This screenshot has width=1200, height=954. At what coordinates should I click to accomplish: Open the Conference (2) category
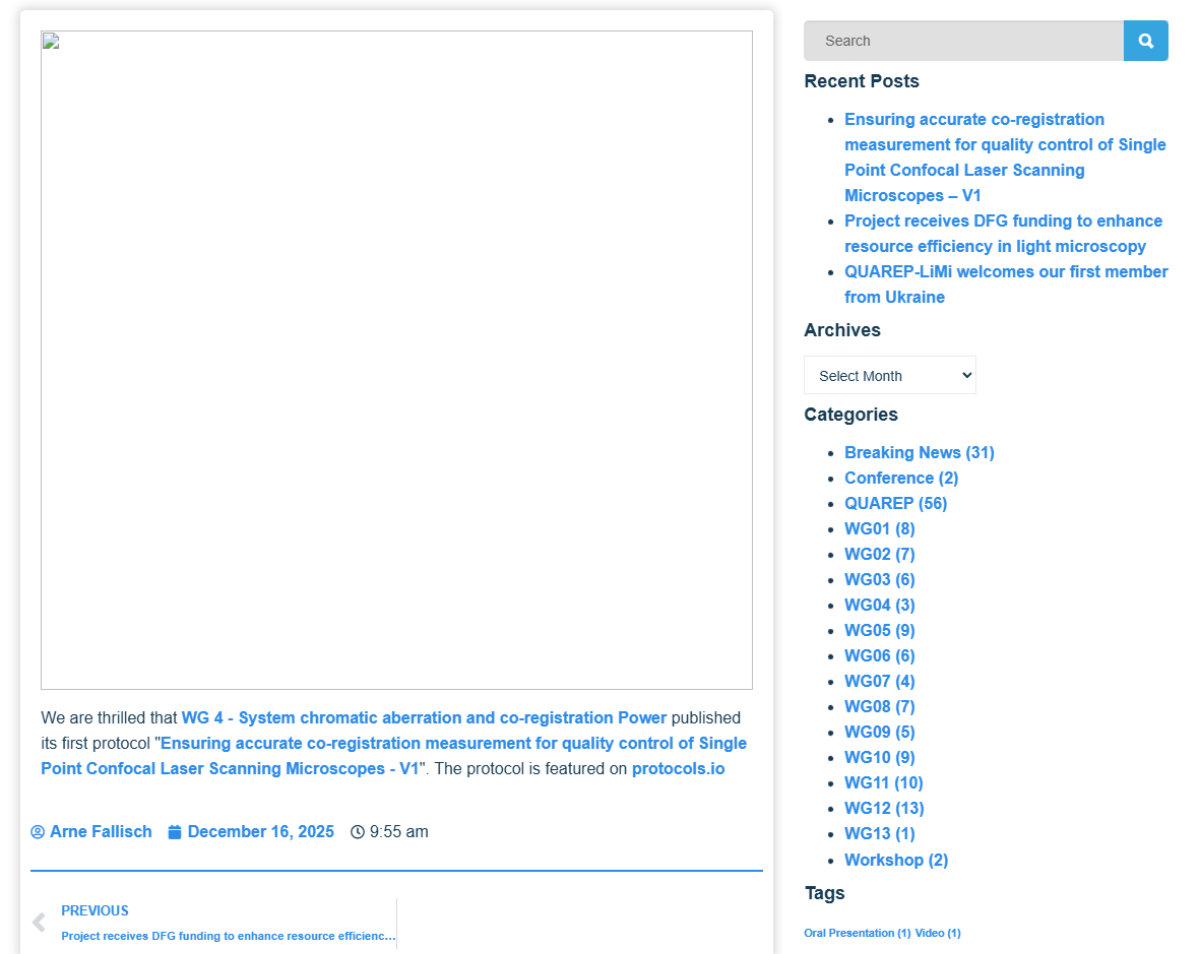[901, 478]
